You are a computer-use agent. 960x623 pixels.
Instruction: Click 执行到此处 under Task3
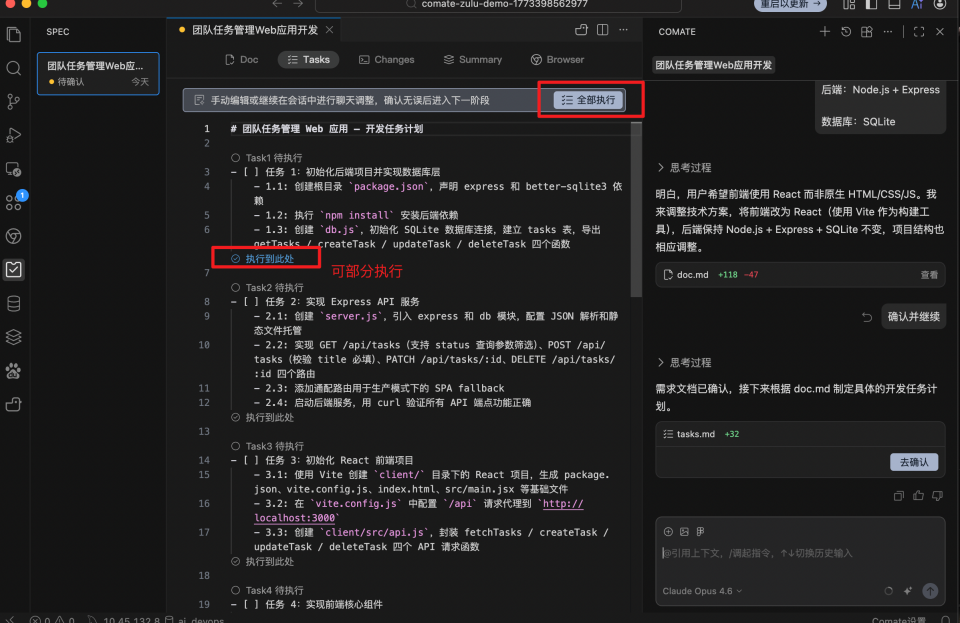point(263,561)
